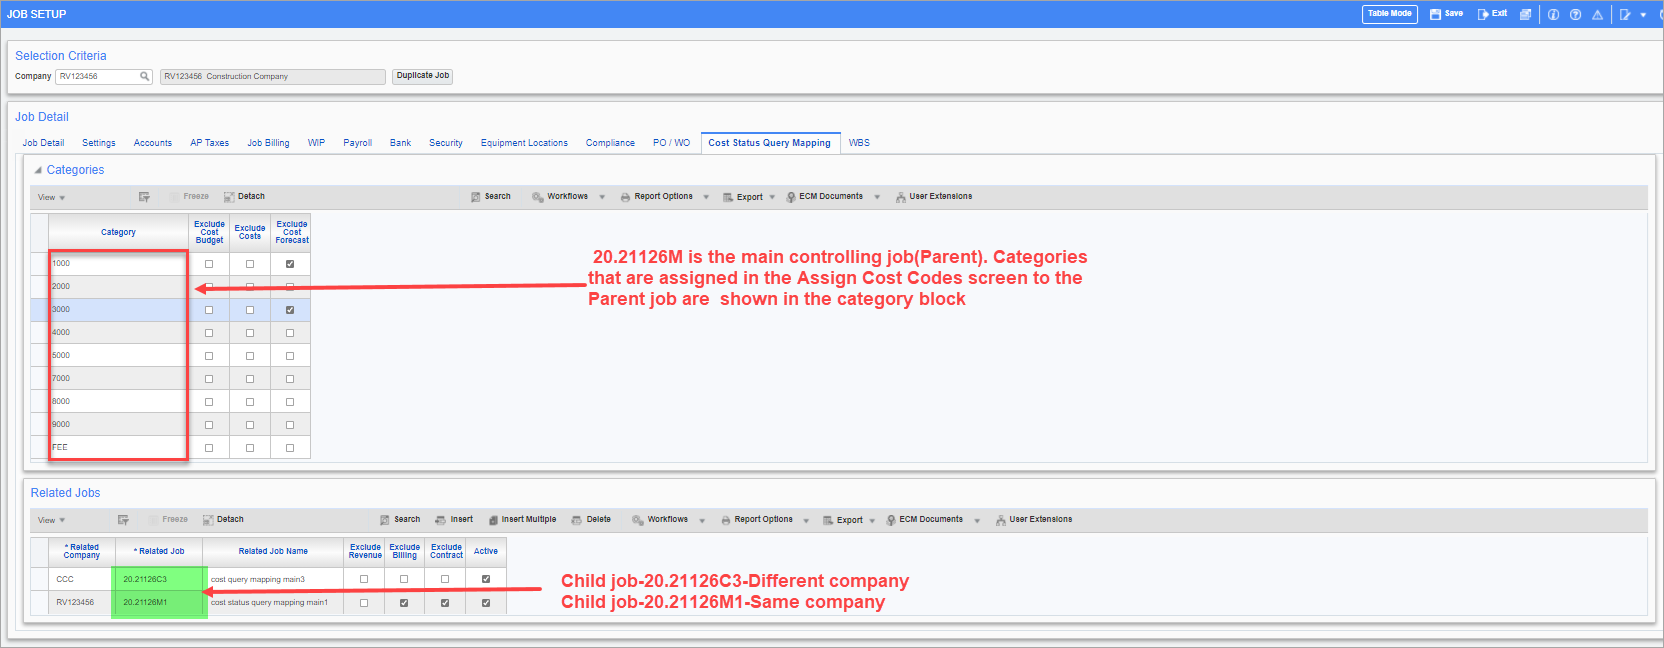Select the category 4000 row cell
This screenshot has width=1664, height=648.
click(118, 333)
